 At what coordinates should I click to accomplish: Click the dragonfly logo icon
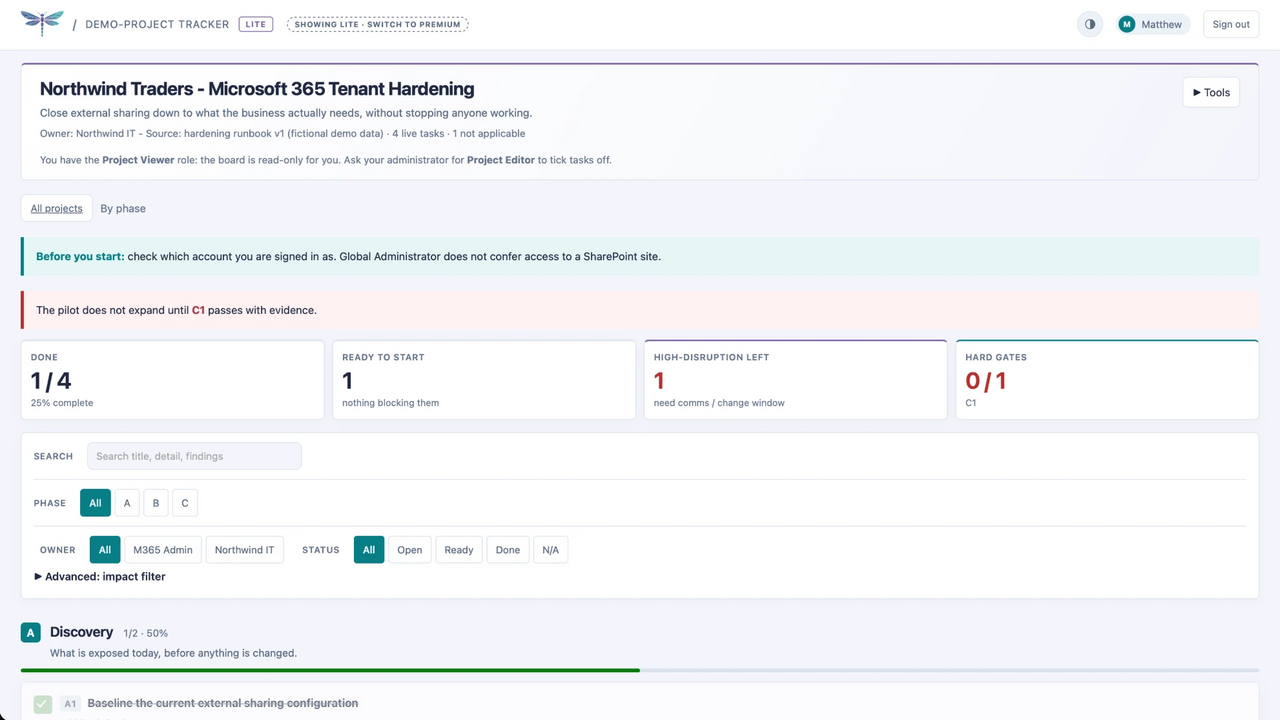41,22
